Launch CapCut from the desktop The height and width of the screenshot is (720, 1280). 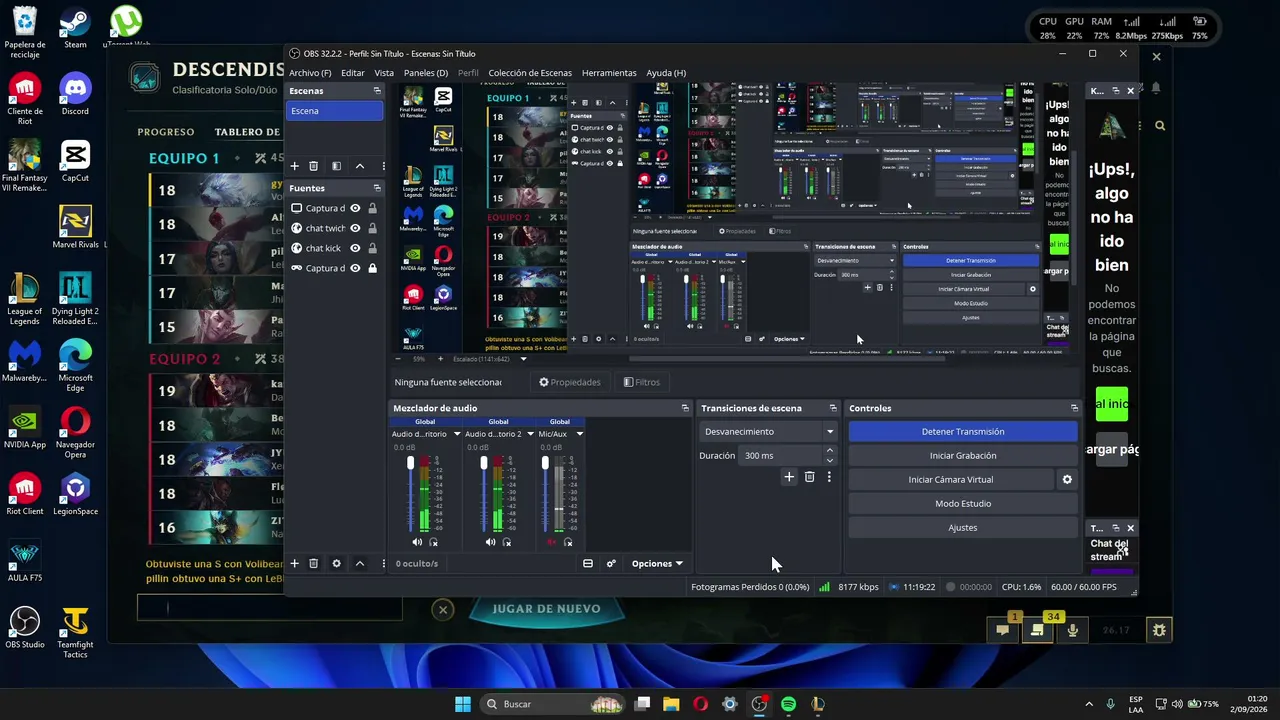tap(75, 161)
